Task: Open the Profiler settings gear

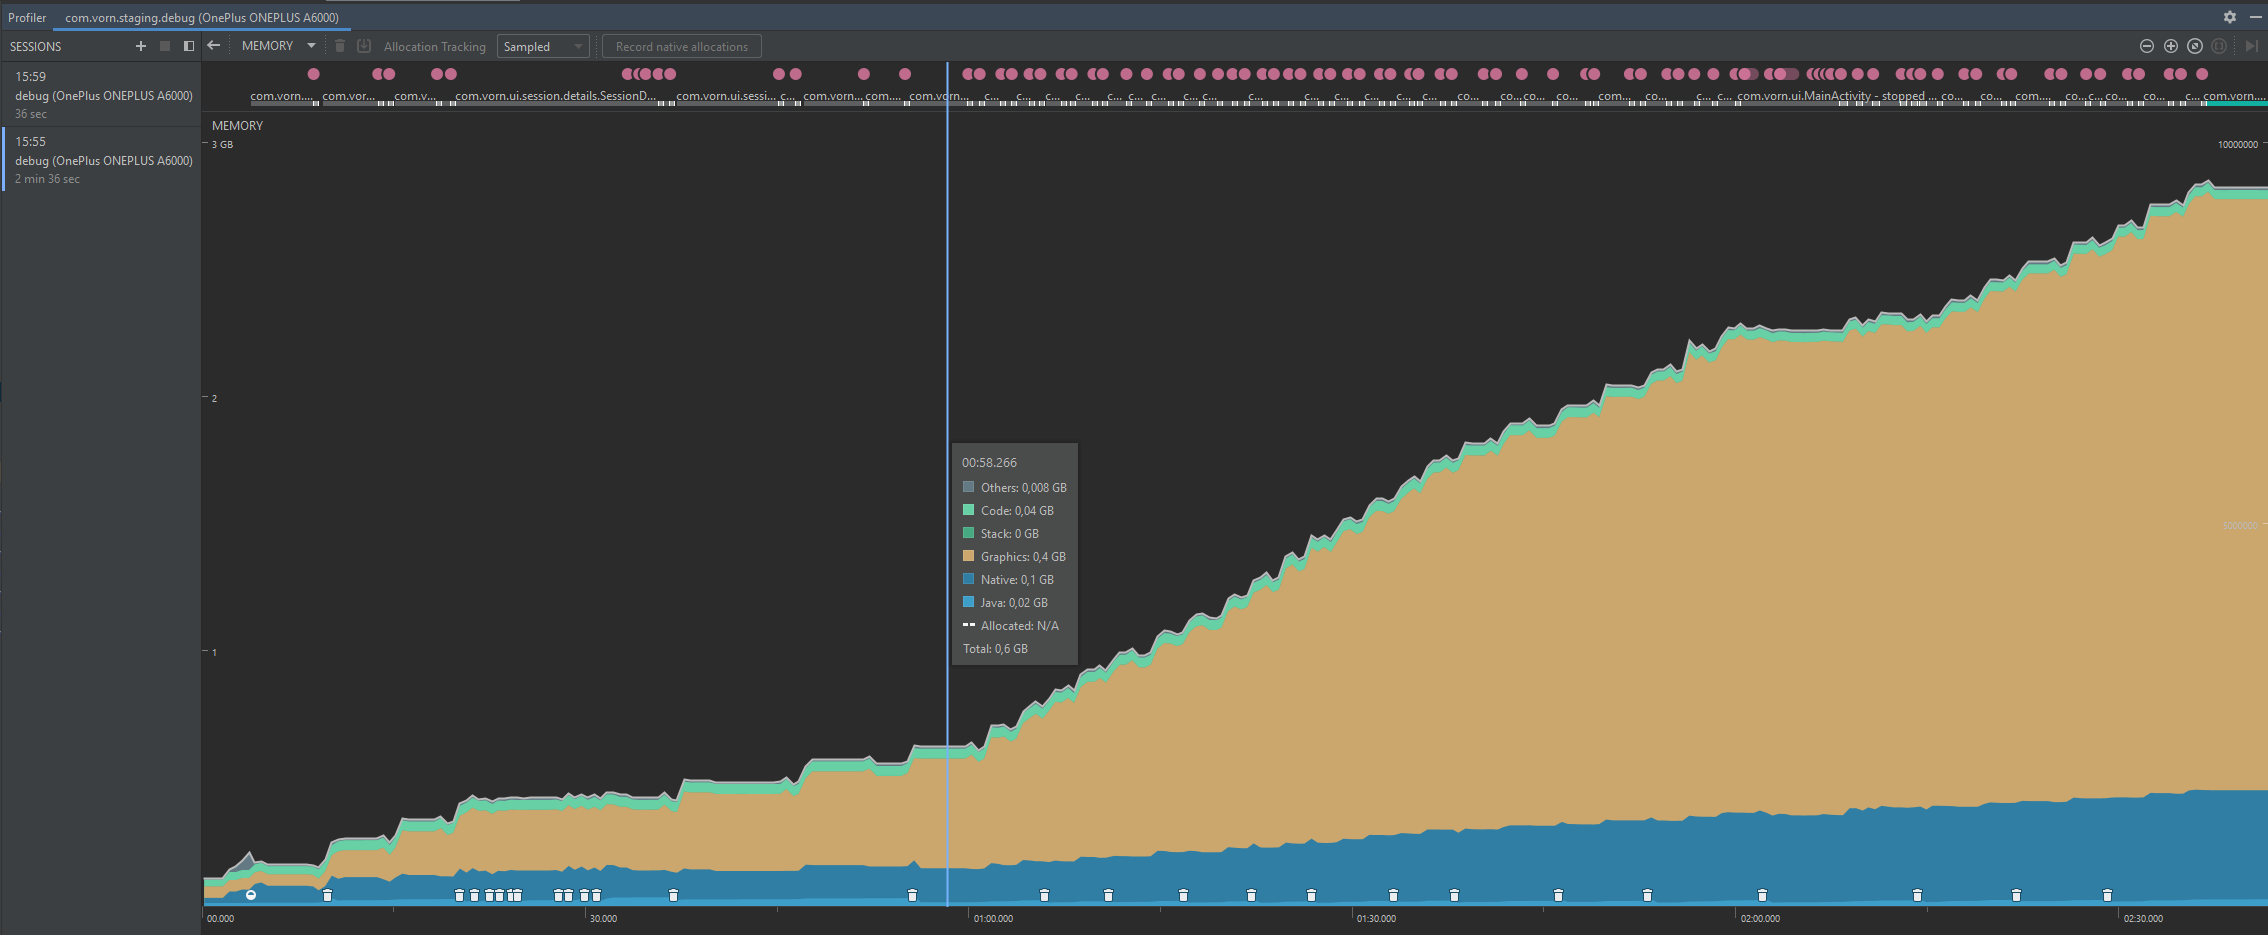Action: coord(2229,17)
